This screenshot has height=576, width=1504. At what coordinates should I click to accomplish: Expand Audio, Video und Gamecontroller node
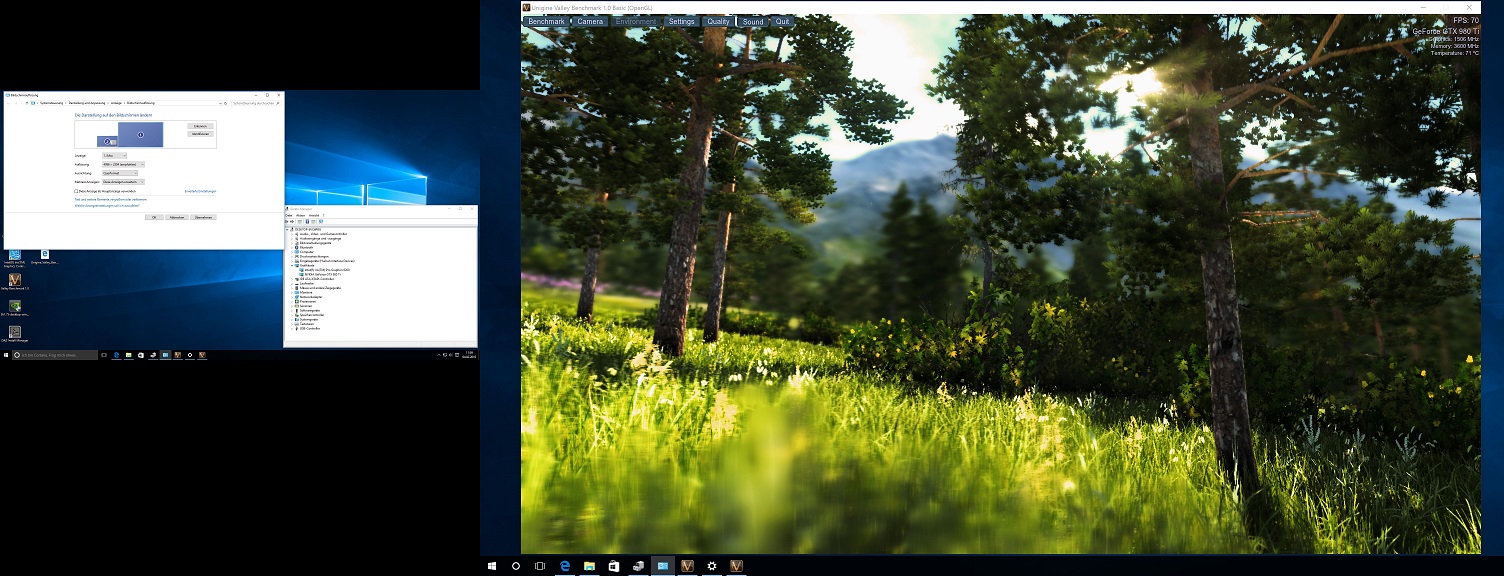click(292, 234)
